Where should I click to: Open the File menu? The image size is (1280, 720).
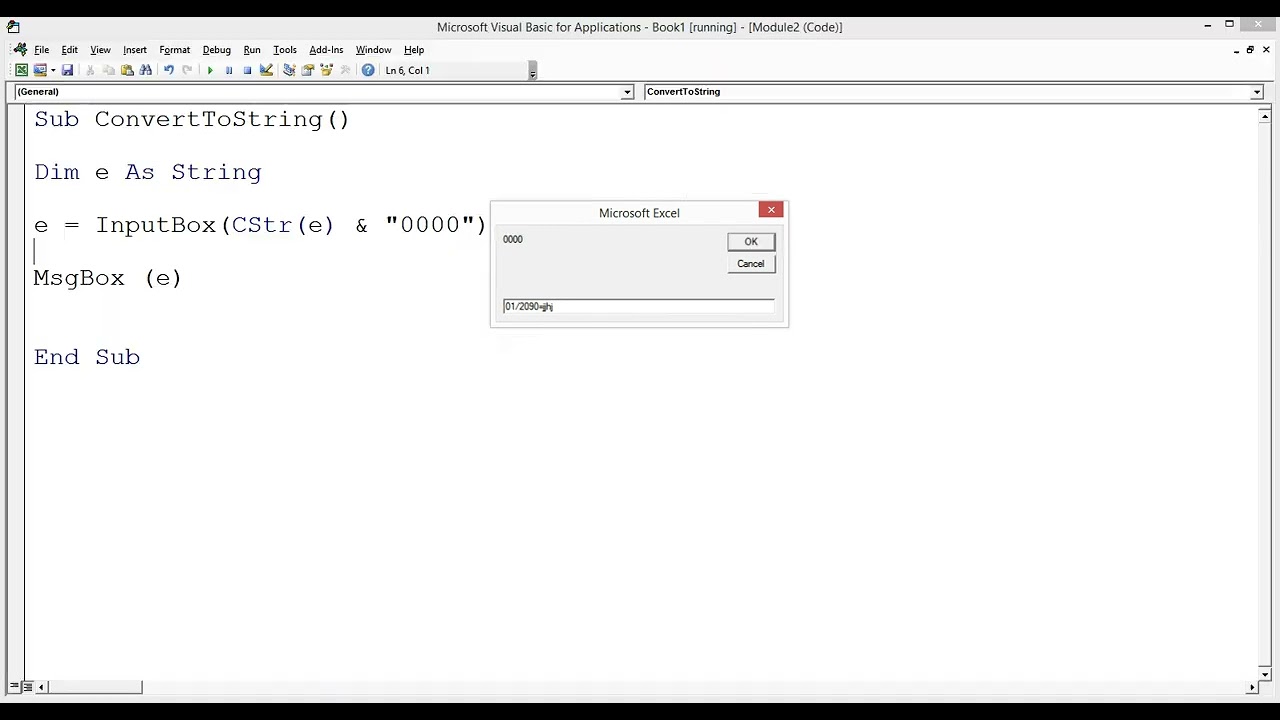point(42,49)
